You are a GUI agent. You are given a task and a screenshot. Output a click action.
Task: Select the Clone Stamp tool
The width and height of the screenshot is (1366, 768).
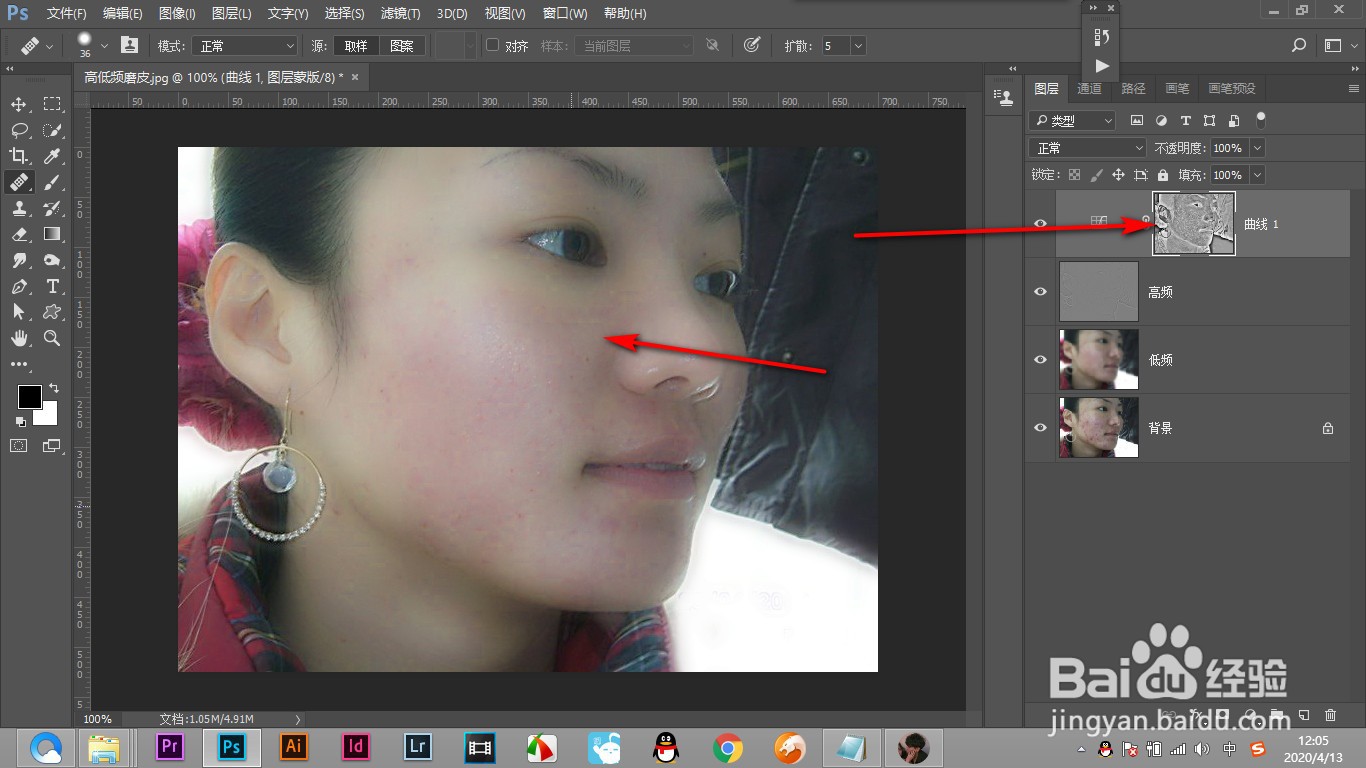[20, 208]
